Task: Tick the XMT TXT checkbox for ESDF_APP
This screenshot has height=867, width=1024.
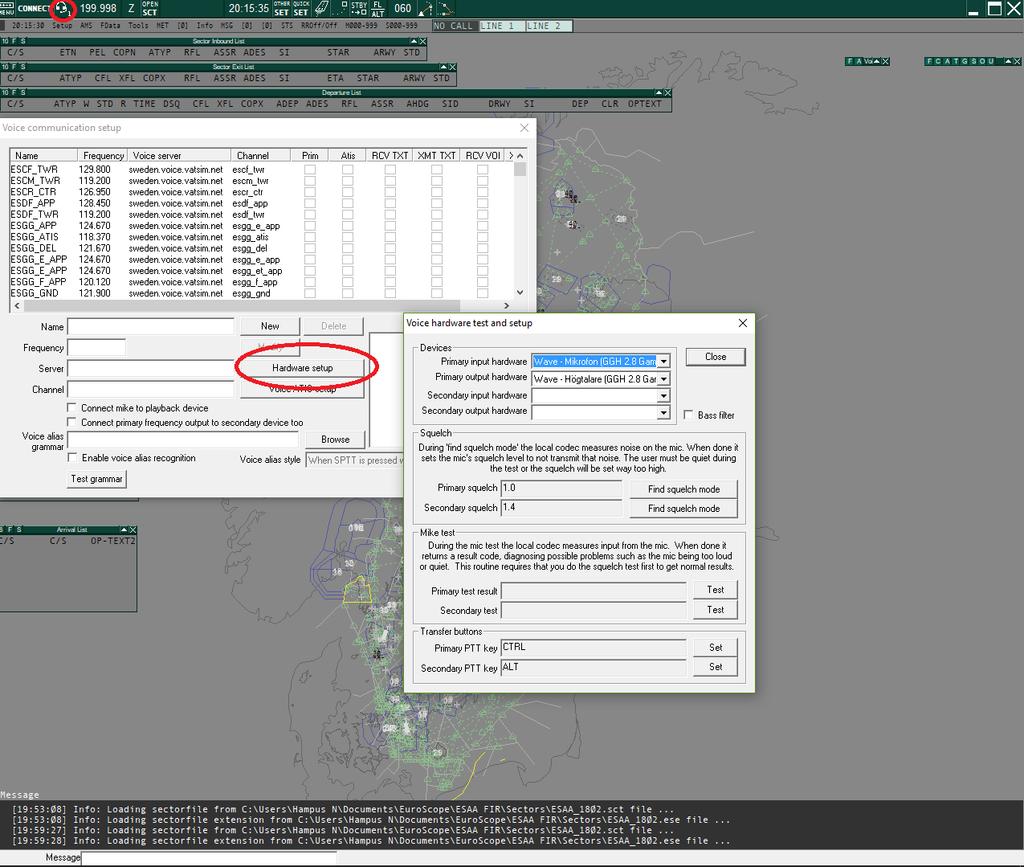Action: 436,203
